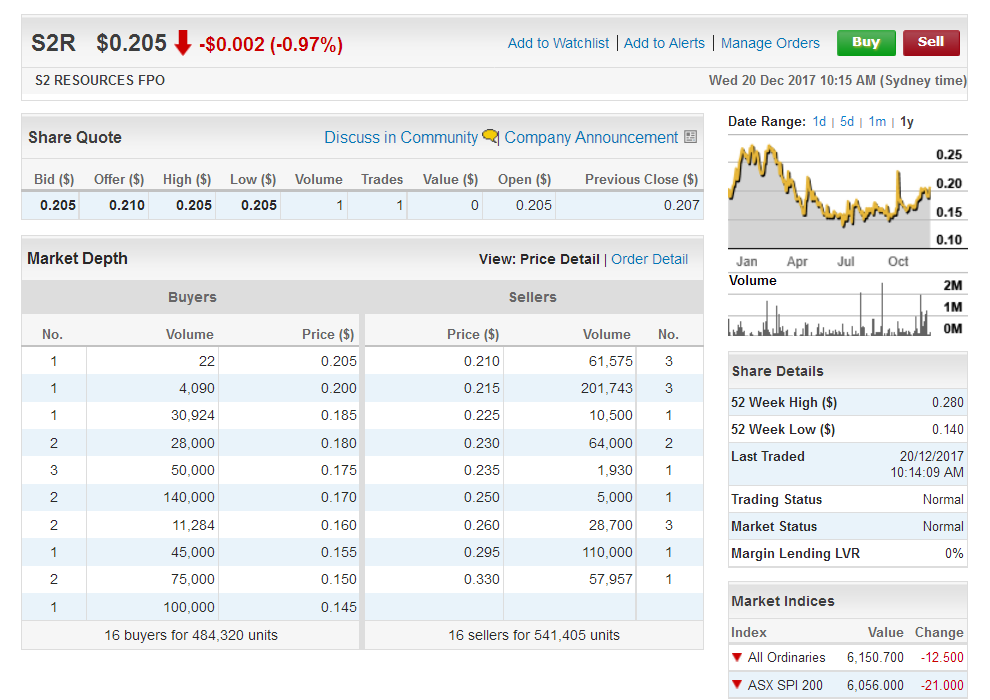Click the Sellers column group header
This screenshot has width=990, height=700.
click(533, 297)
